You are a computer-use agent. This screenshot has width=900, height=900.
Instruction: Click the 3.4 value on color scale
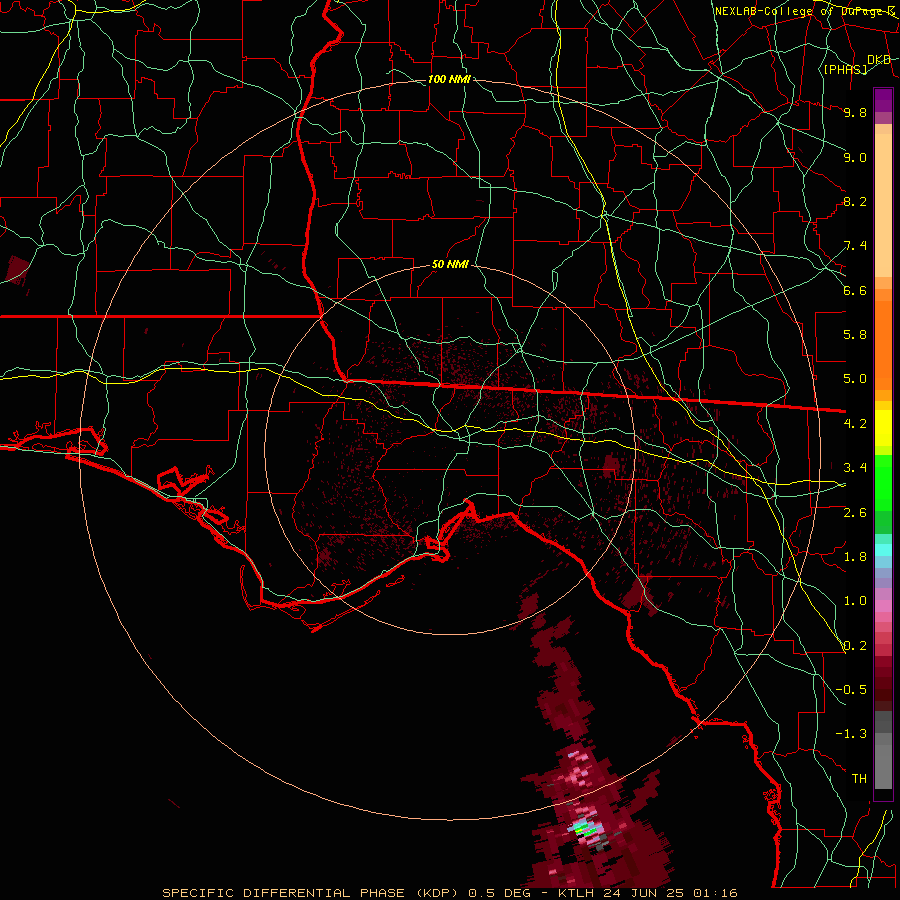(855, 468)
